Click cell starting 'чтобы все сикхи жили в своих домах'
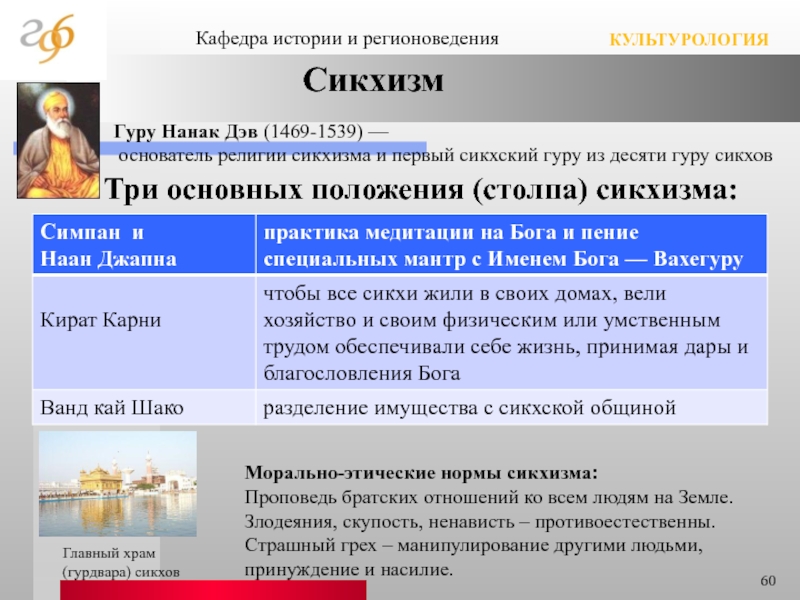The image size is (800, 600). pos(512,332)
